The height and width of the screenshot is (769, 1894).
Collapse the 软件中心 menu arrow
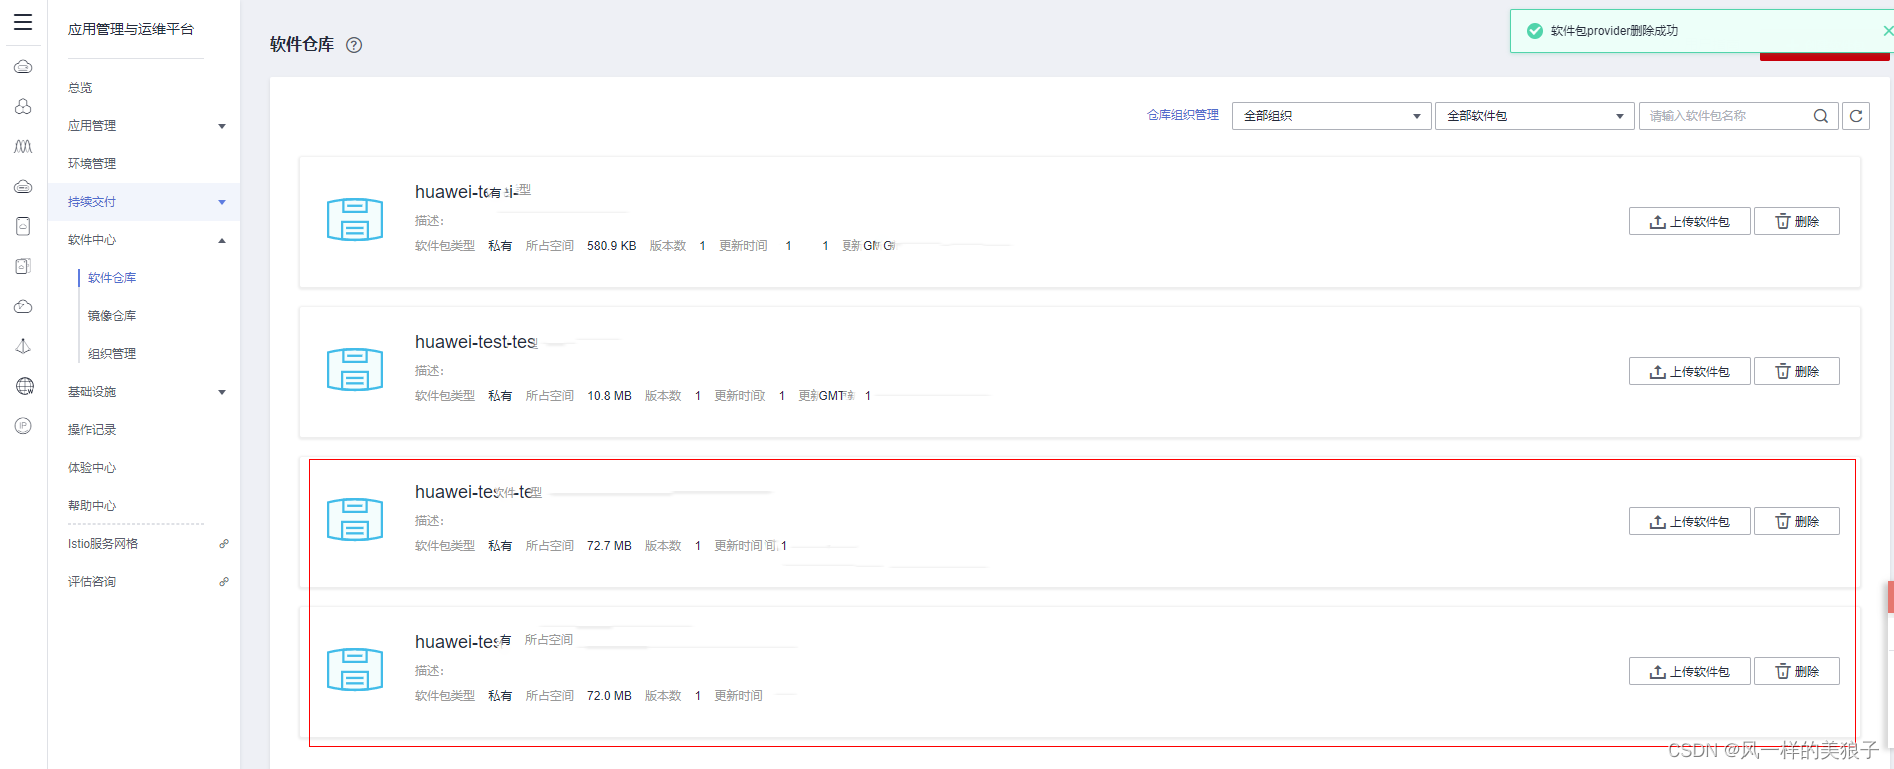pos(222,240)
